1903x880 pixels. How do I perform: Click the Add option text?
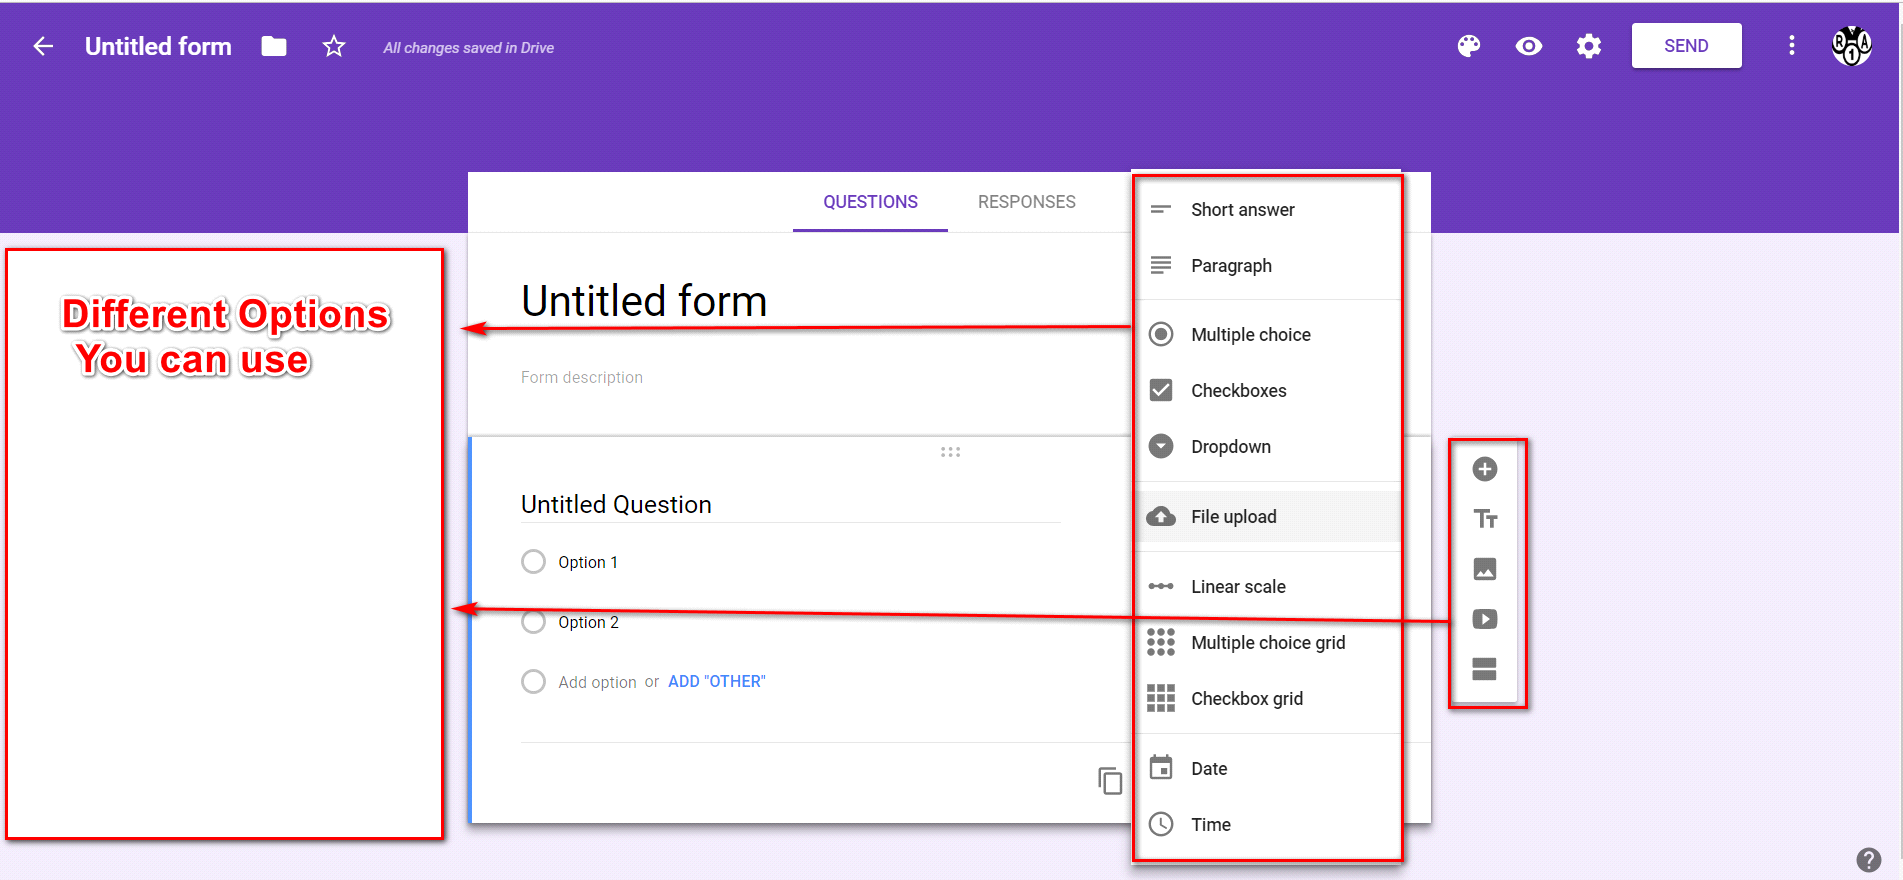coord(597,682)
